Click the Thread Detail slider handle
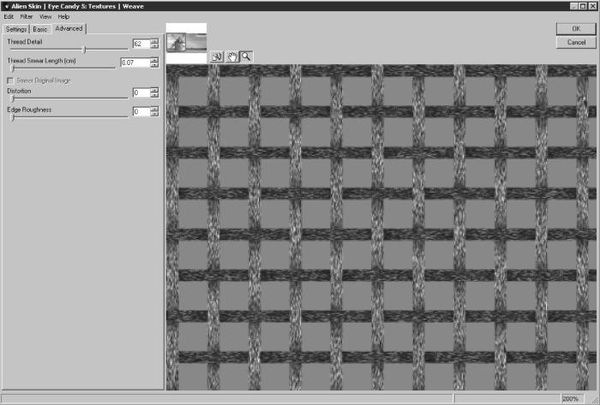The image size is (600, 405). [83, 48]
